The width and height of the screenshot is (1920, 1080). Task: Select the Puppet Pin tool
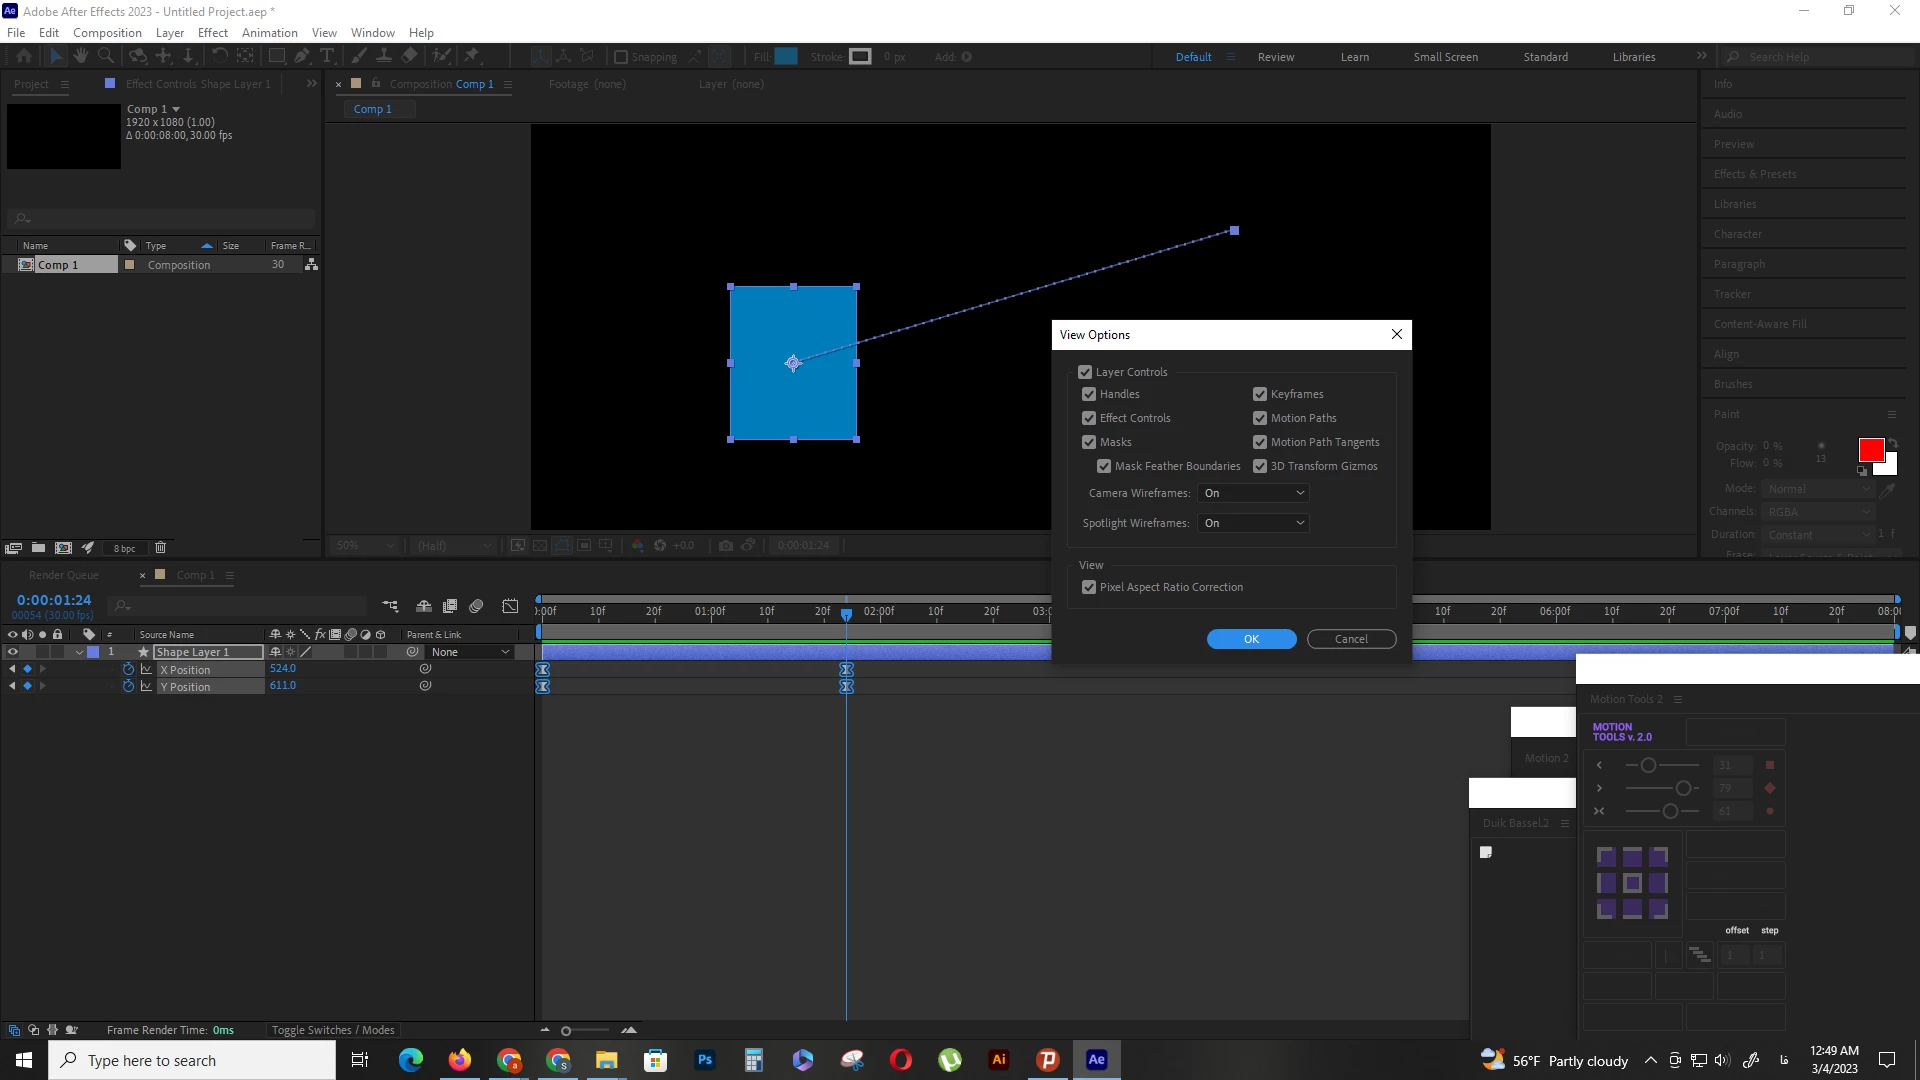coord(472,57)
